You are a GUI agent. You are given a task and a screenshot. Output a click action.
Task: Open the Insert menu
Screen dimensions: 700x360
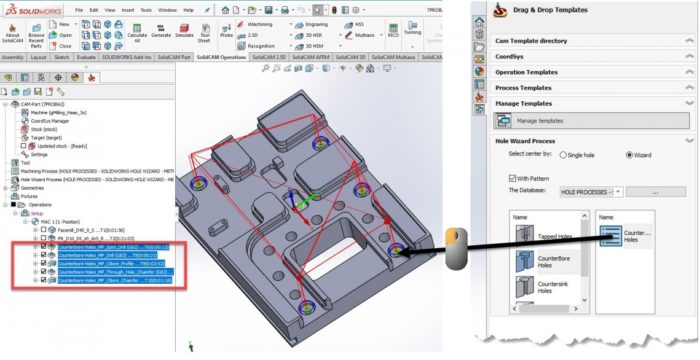(x=126, y=10)
